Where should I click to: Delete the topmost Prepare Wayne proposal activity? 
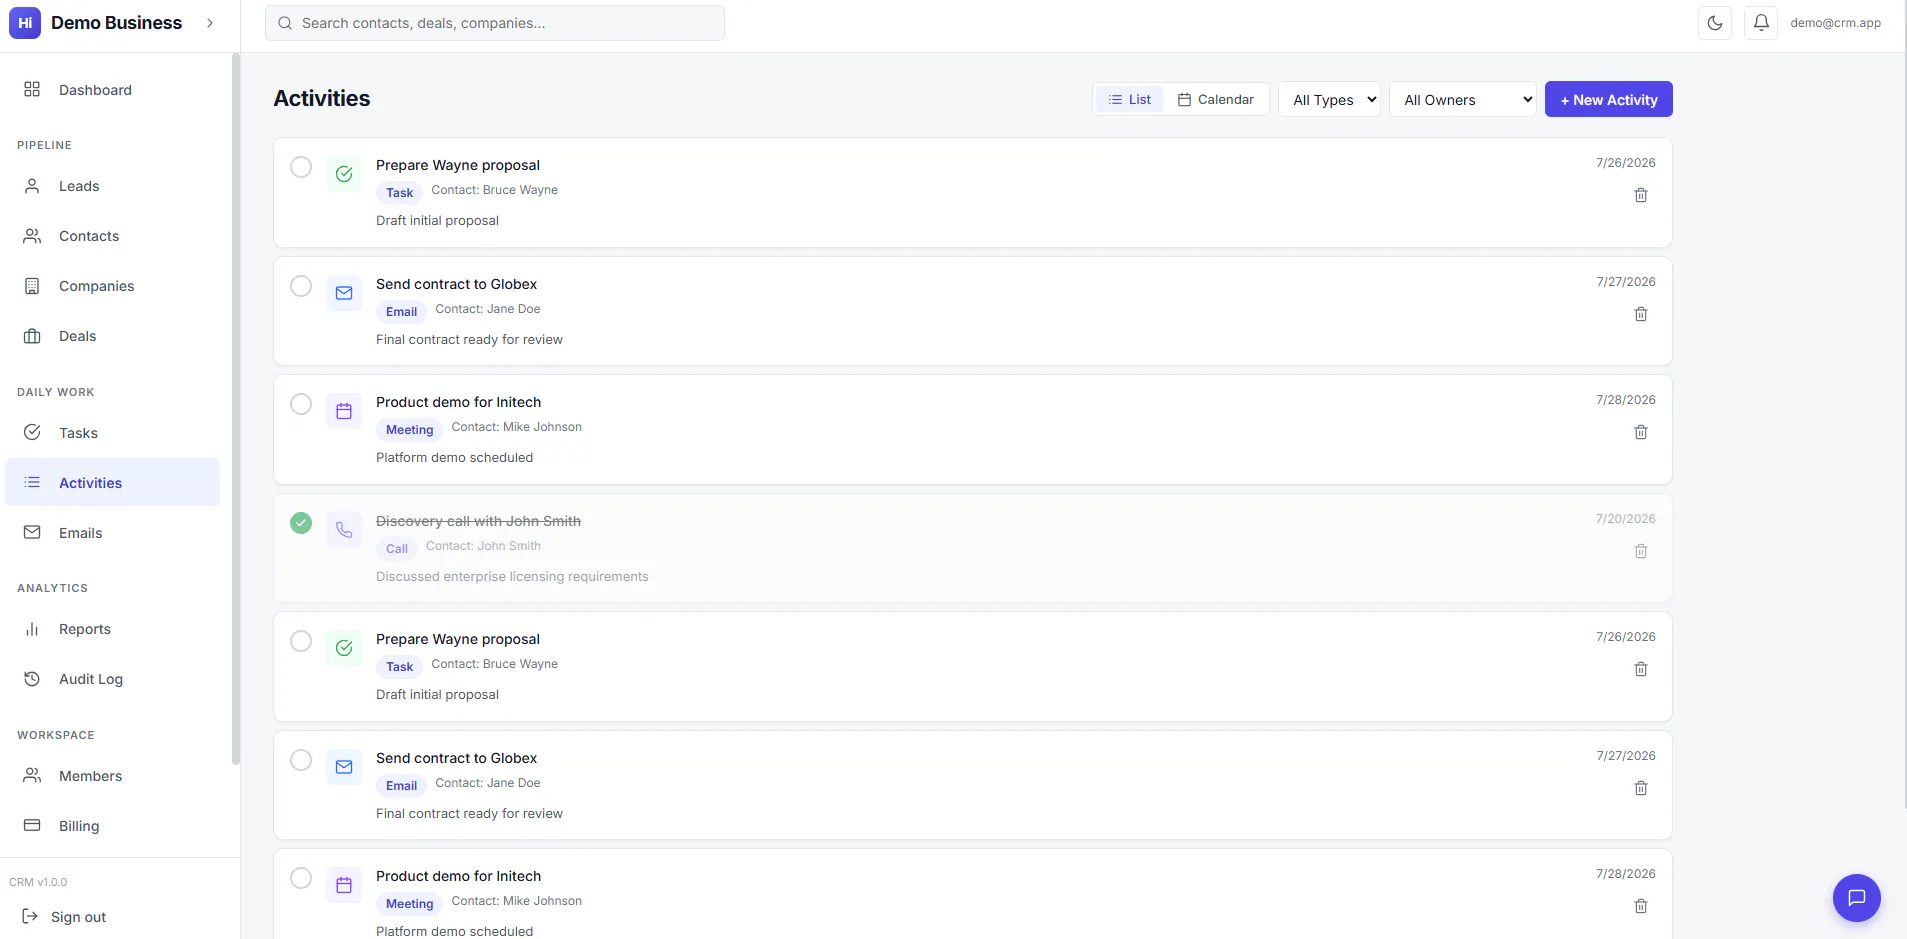tap(1641, 195)
